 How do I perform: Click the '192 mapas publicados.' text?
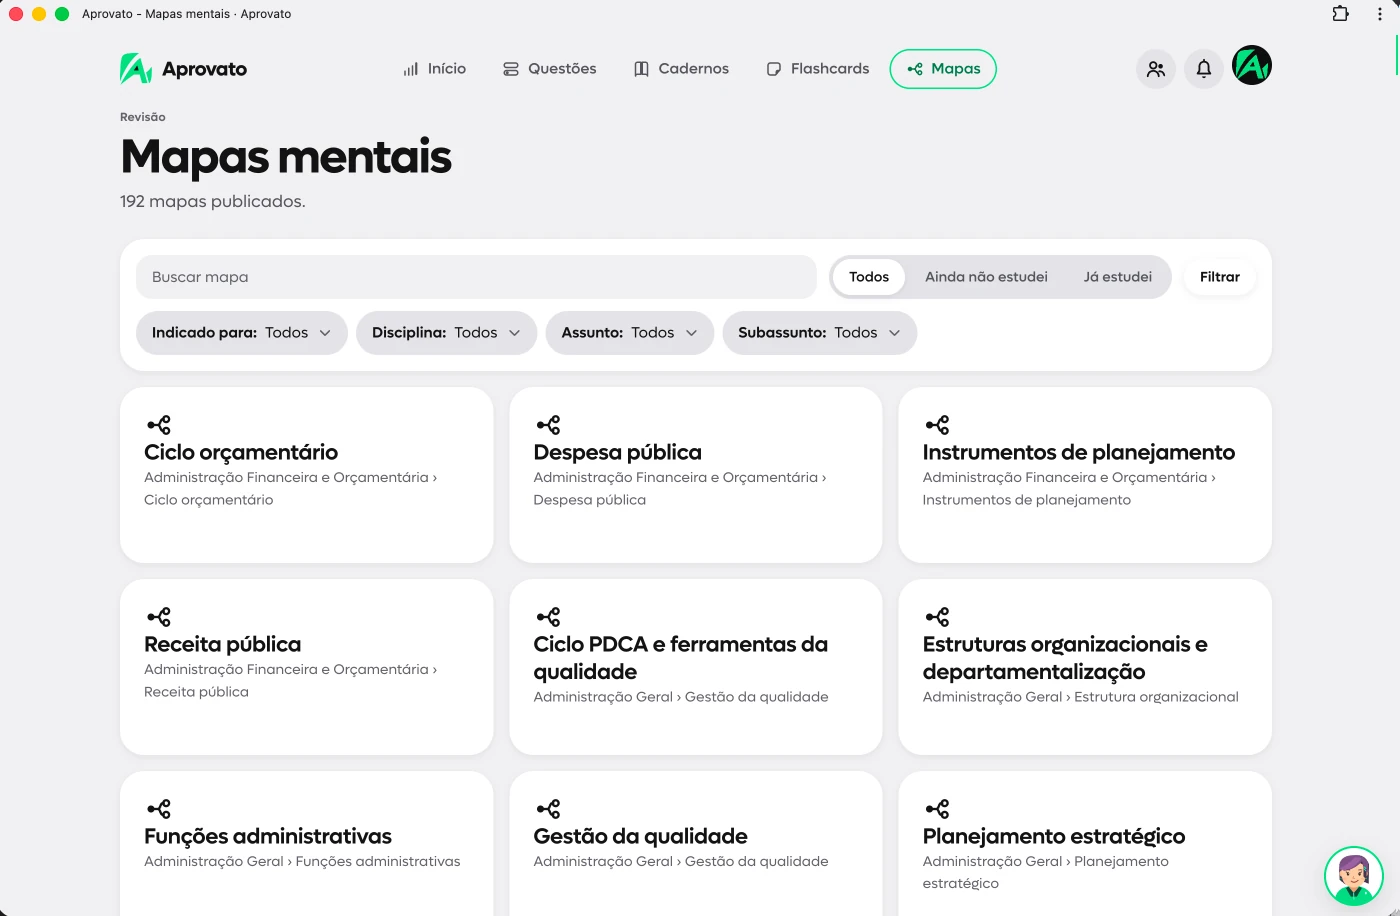click(x=212, y=201)
